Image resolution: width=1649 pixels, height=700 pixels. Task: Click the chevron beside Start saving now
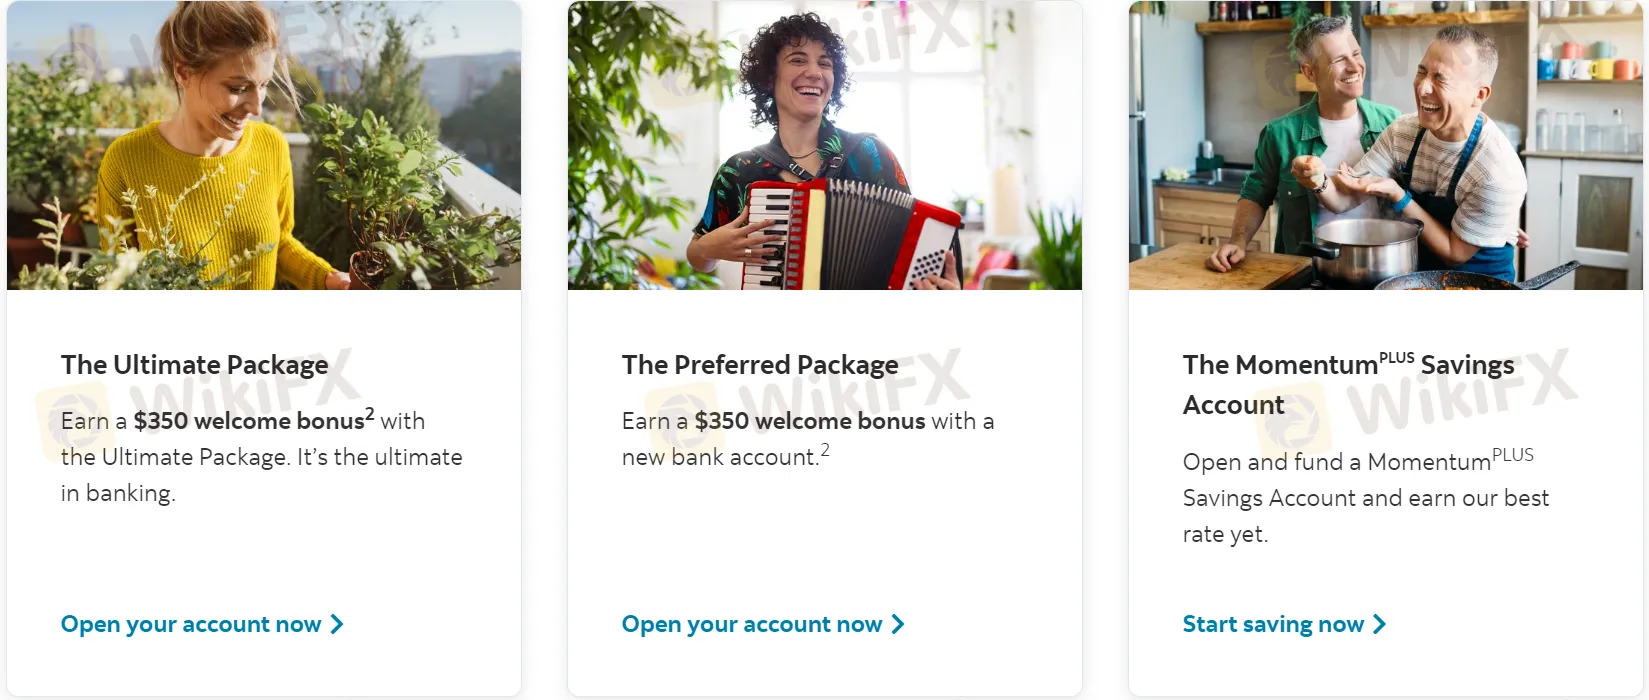pyautogui.click(x=1380, y=624)
